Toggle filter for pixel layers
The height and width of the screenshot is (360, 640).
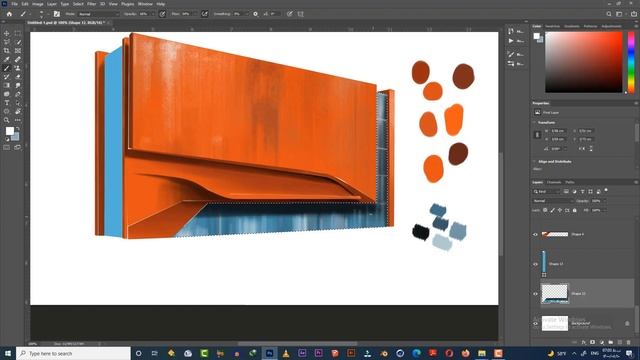coord(566,191)
